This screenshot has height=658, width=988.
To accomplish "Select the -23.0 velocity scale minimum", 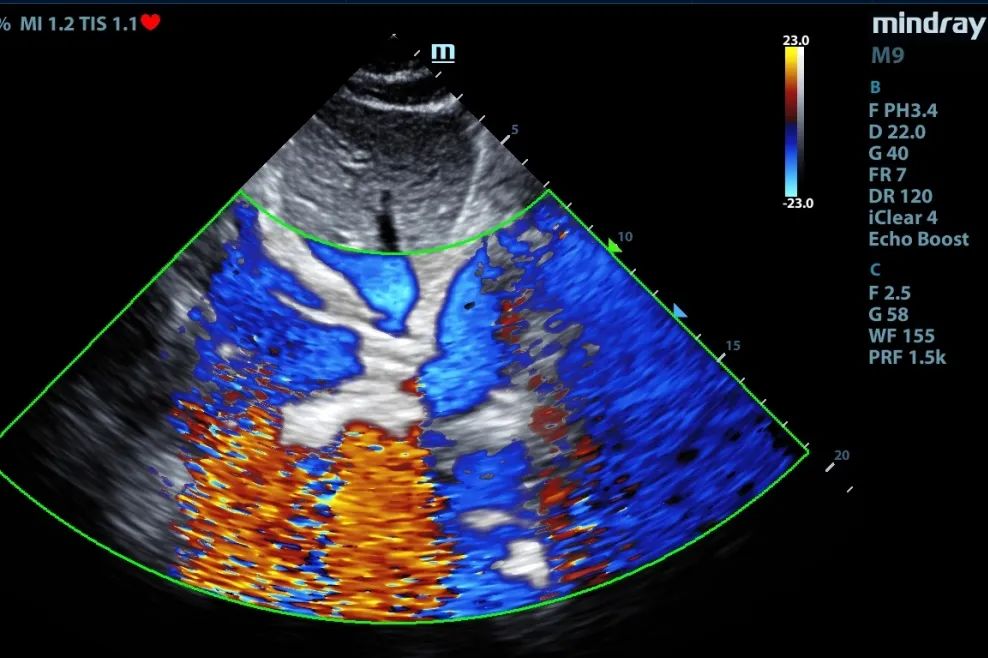I will point(796,203).
